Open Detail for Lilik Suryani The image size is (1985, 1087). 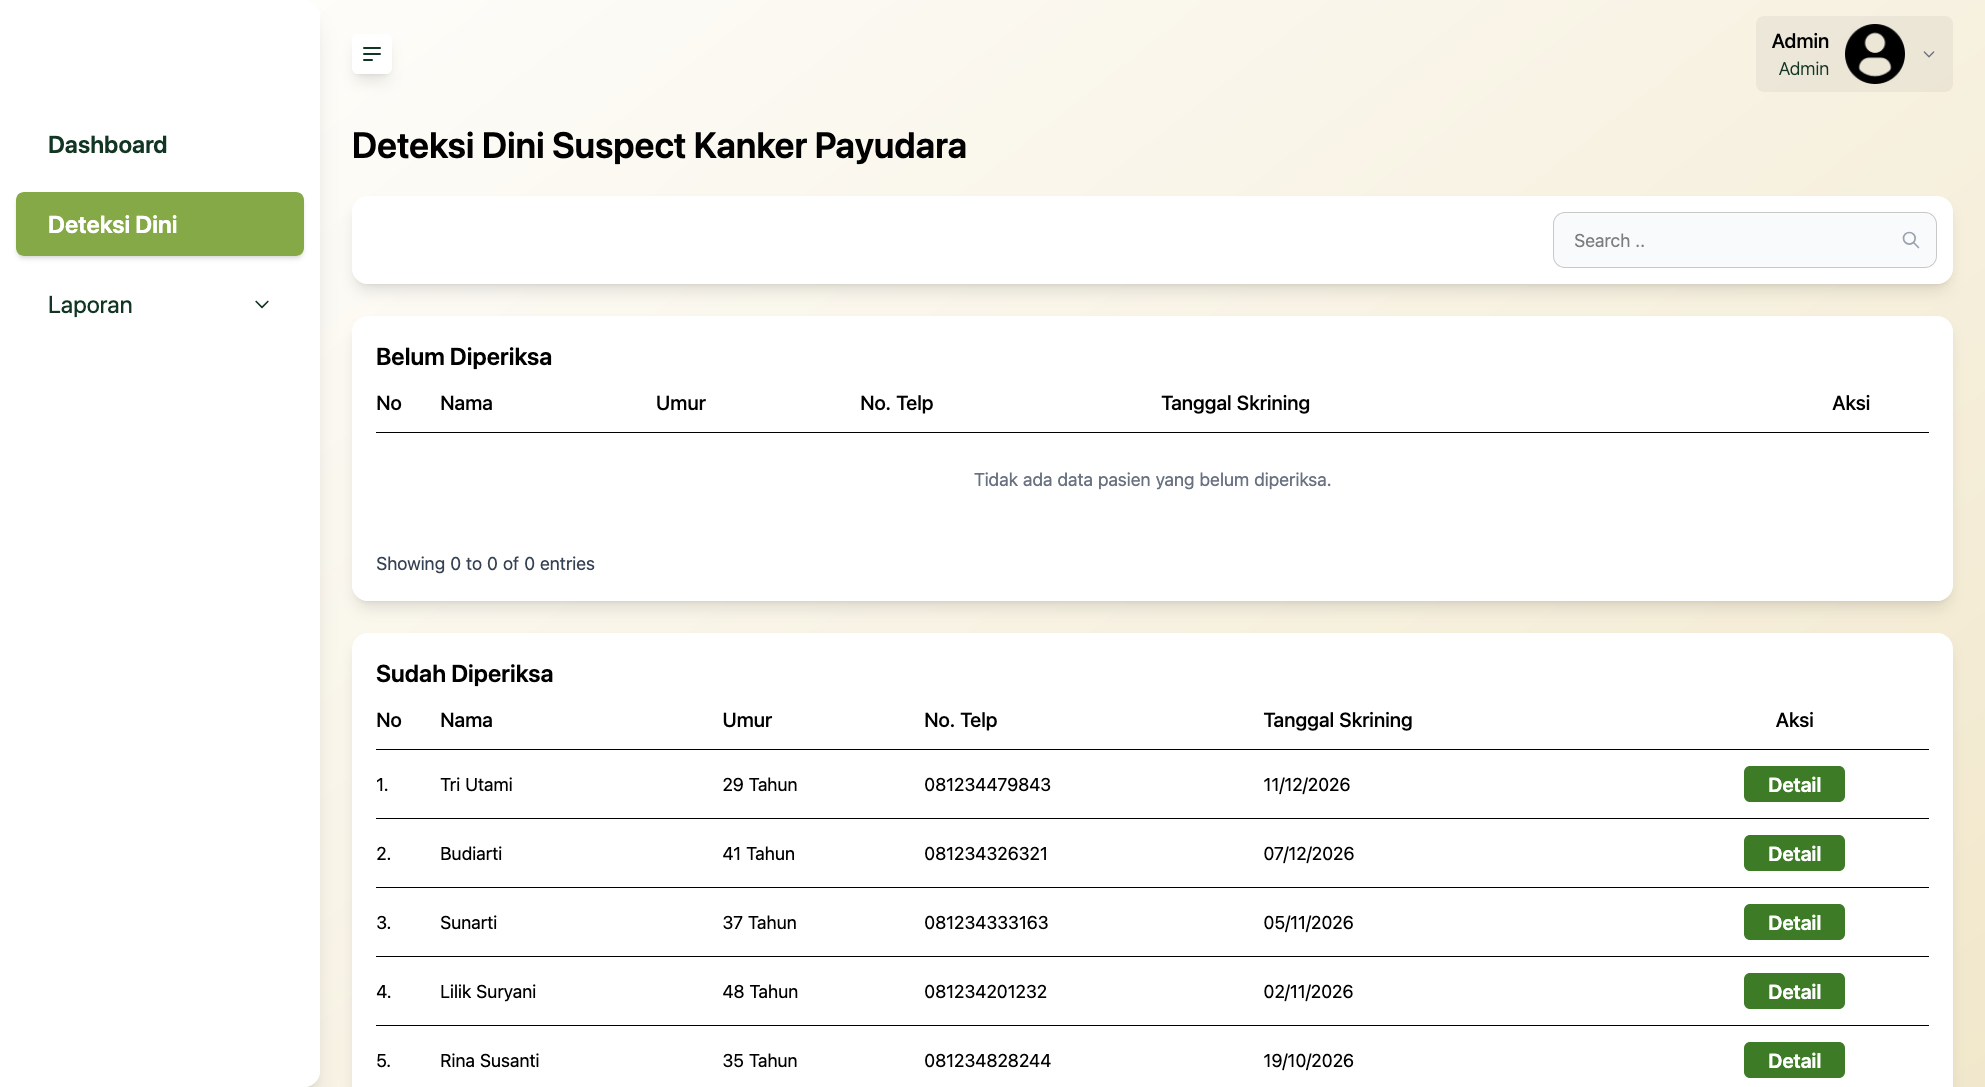(1794, 991)
